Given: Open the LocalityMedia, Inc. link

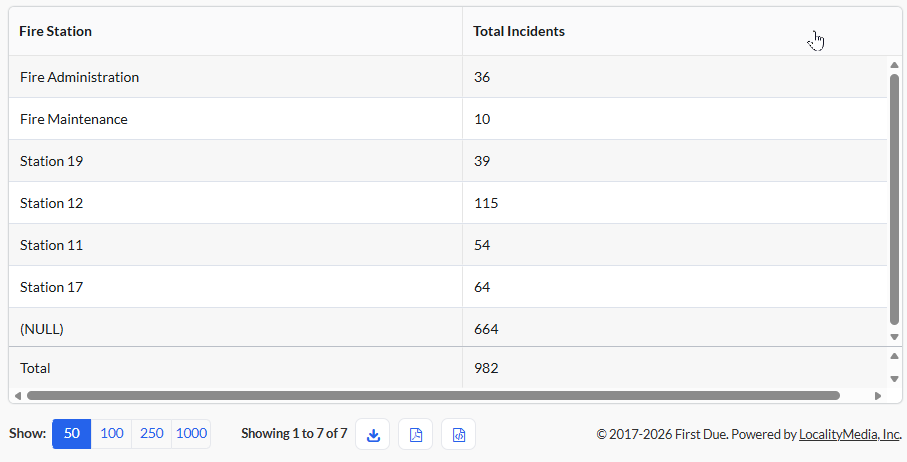Looking at the screenshot, I should 850,434.
